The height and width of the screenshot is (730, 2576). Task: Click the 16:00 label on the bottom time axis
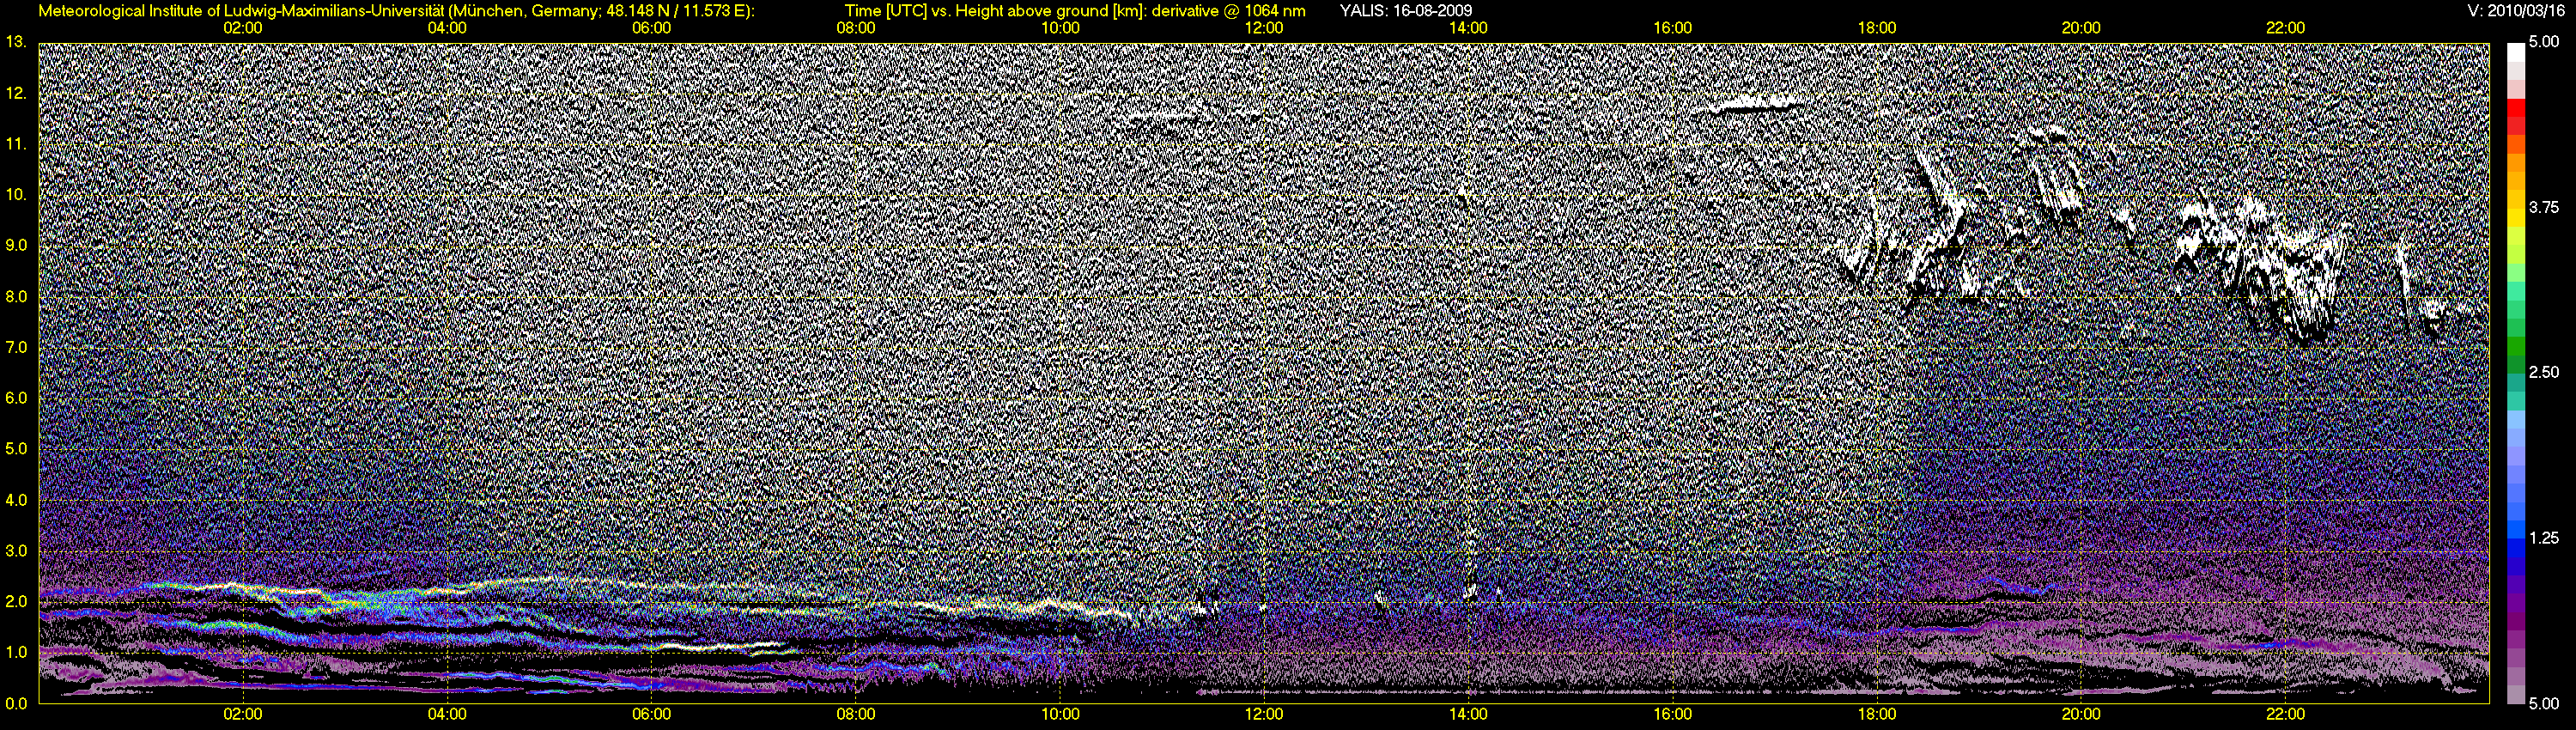click(1673, 714)
